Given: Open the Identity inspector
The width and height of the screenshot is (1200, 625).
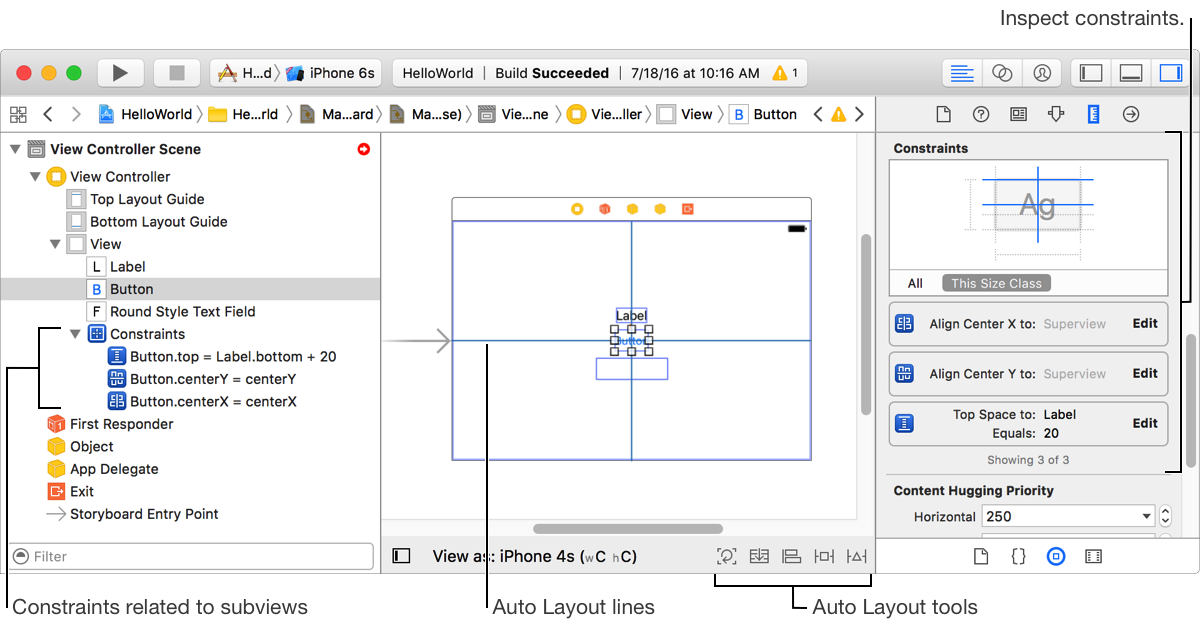Looking at the screenshot, I should [1018, 114].
